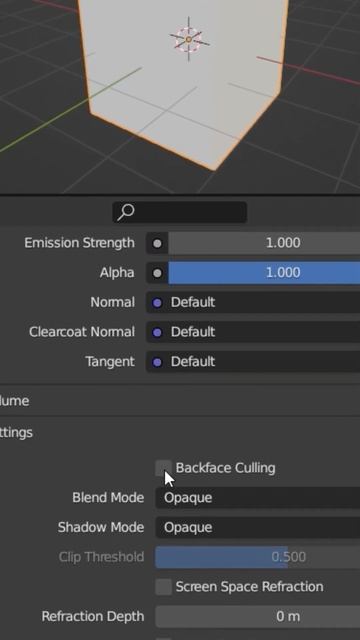360x640 pixels.
Task: Click the Shadow Mode label
Action: point(101,527)
